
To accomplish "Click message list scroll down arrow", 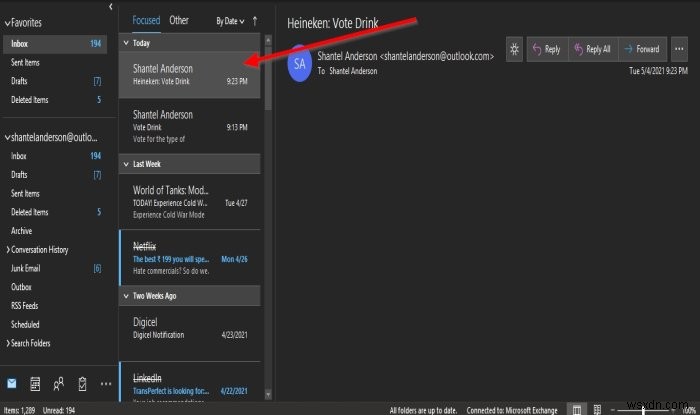I will tap(268, 394).
